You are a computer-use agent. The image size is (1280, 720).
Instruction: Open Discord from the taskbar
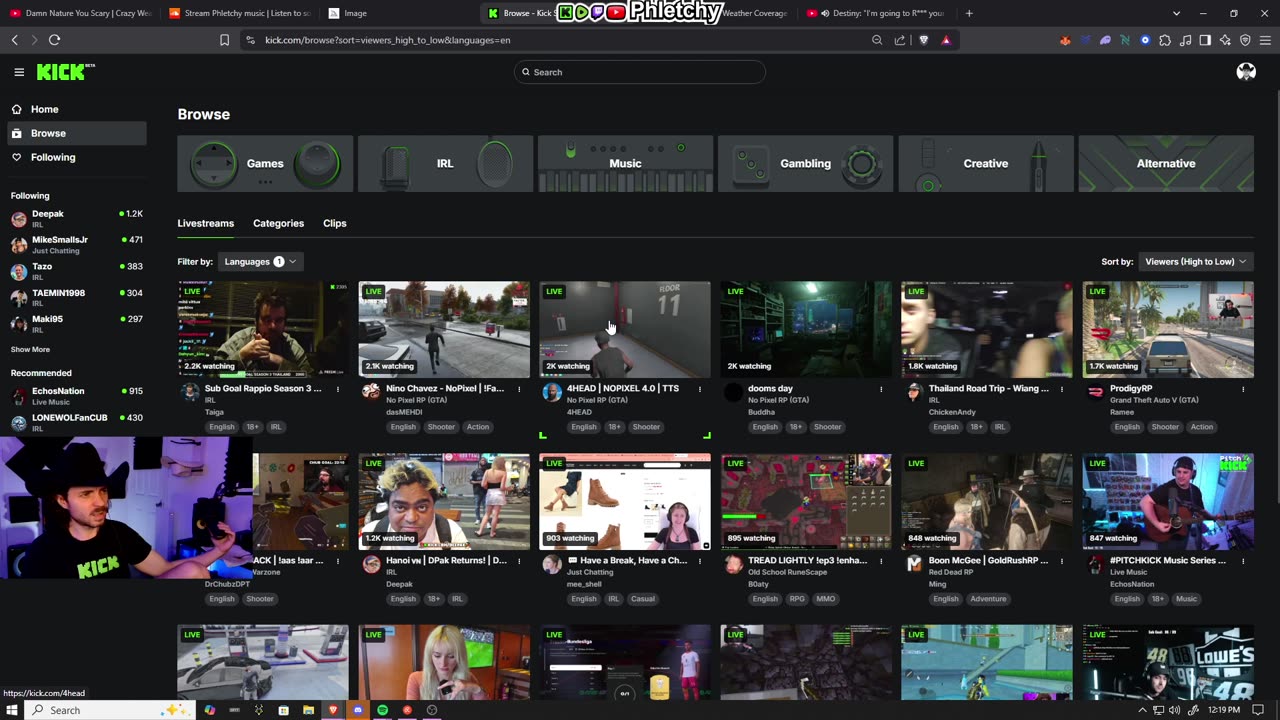[358, 710]
